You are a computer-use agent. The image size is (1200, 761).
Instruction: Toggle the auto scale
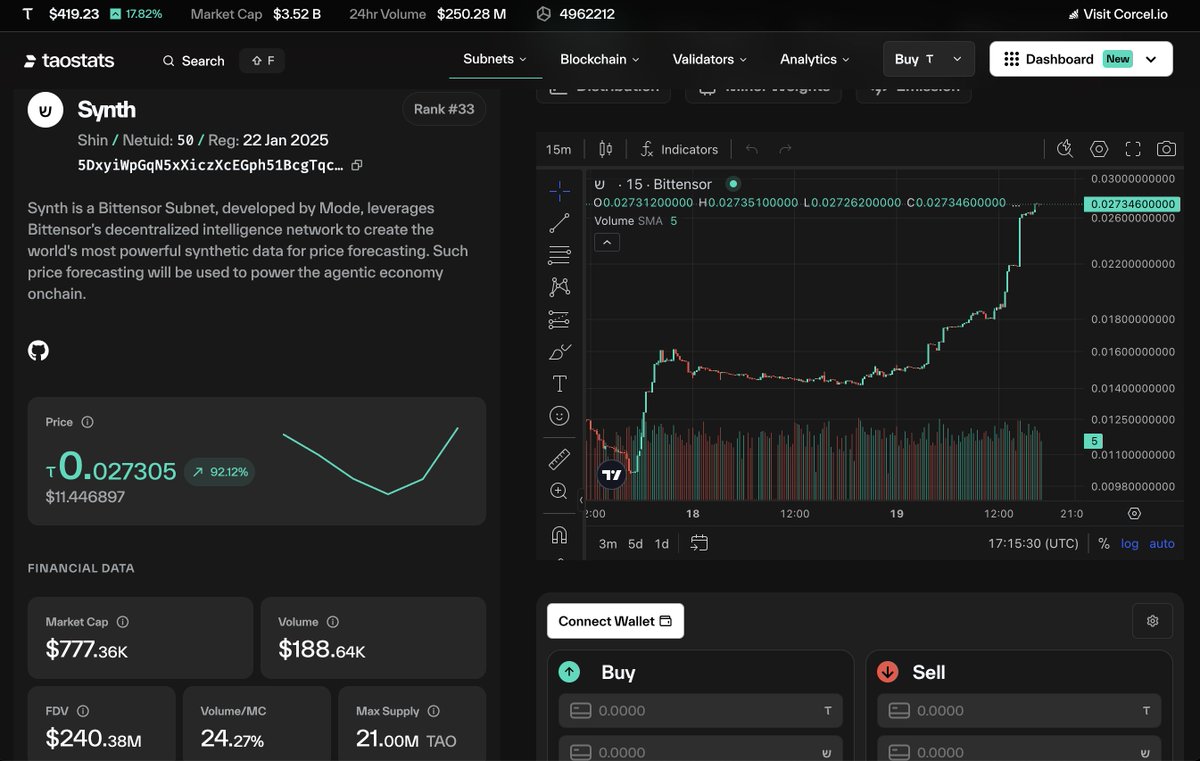pyautogui.click(x=1162, y=544)
